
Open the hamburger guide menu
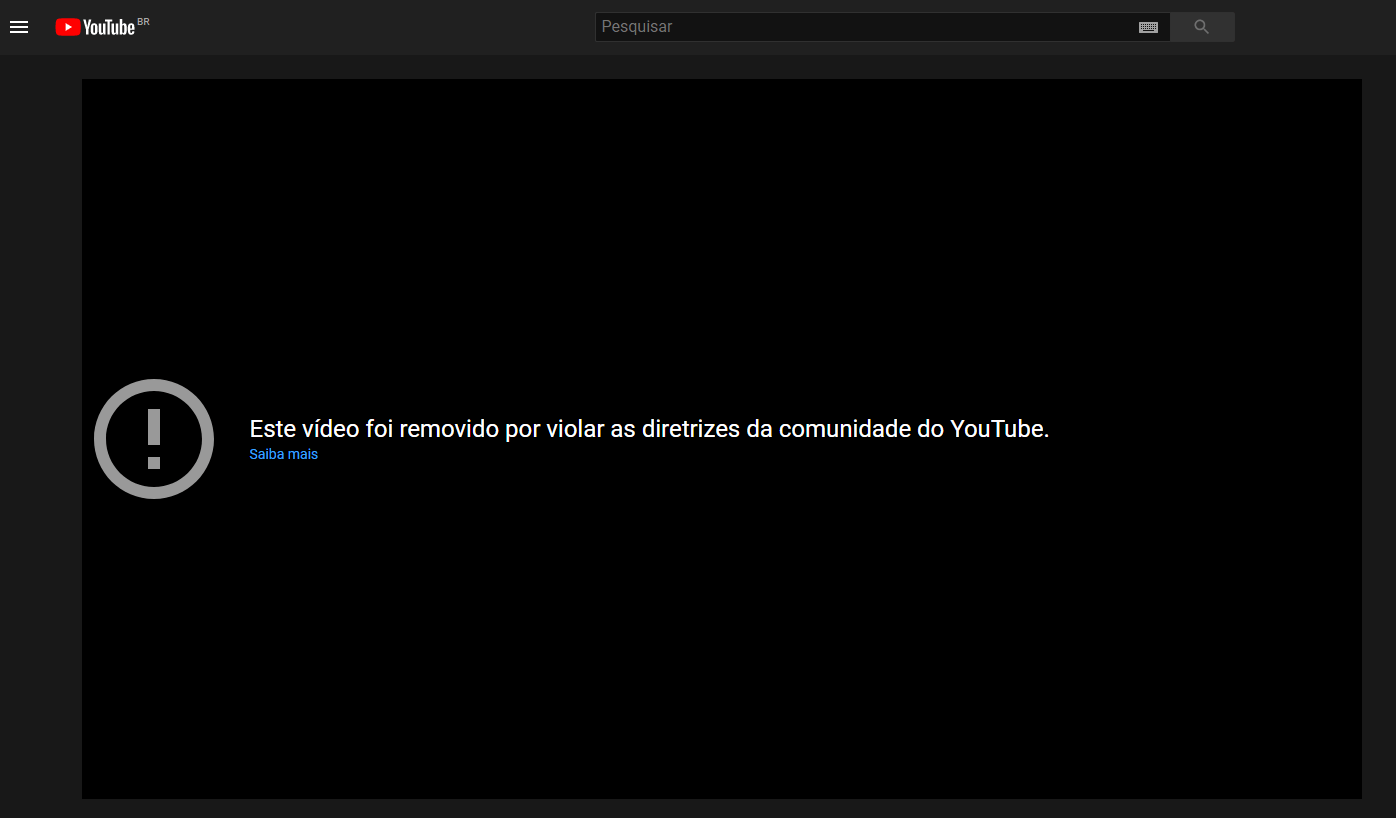tap(19, 27)
